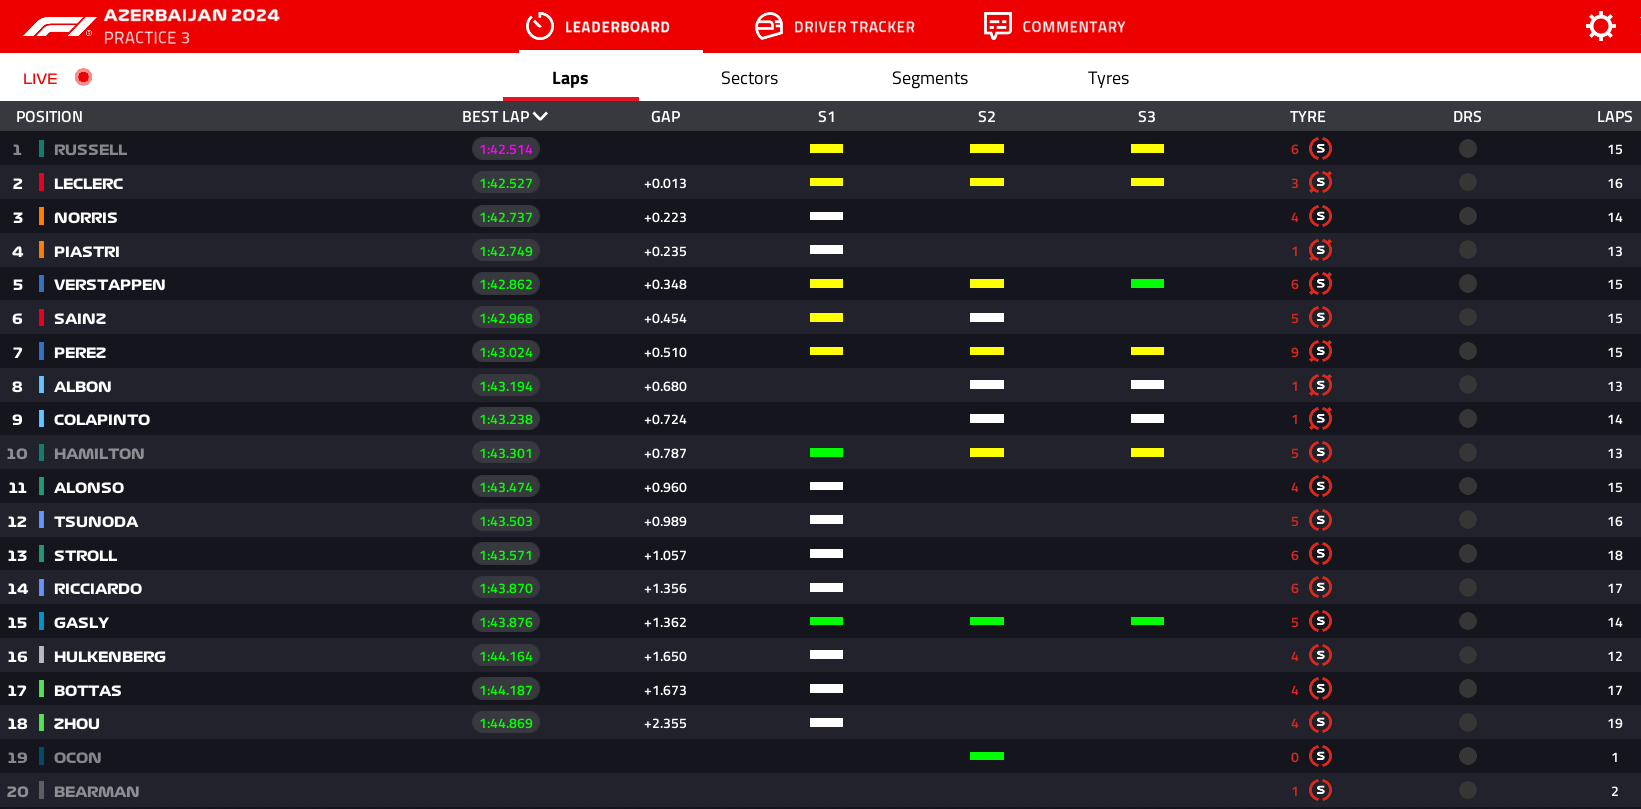This screenshot has width=1641, height=809.
Task: Click Ocon's green S2 sector bar
Action: click(987, 756)
